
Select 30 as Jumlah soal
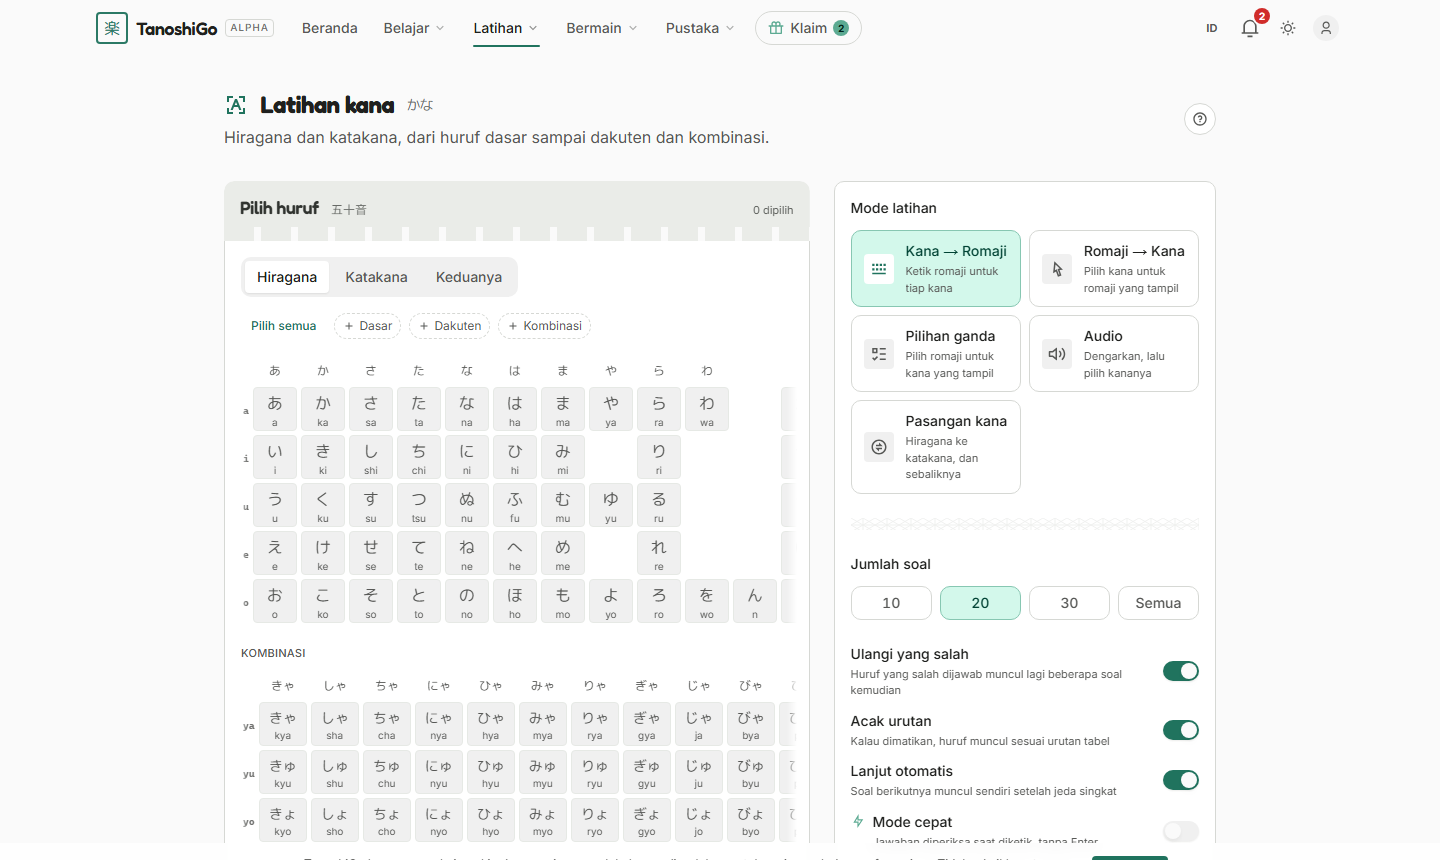pos(1069,603)
